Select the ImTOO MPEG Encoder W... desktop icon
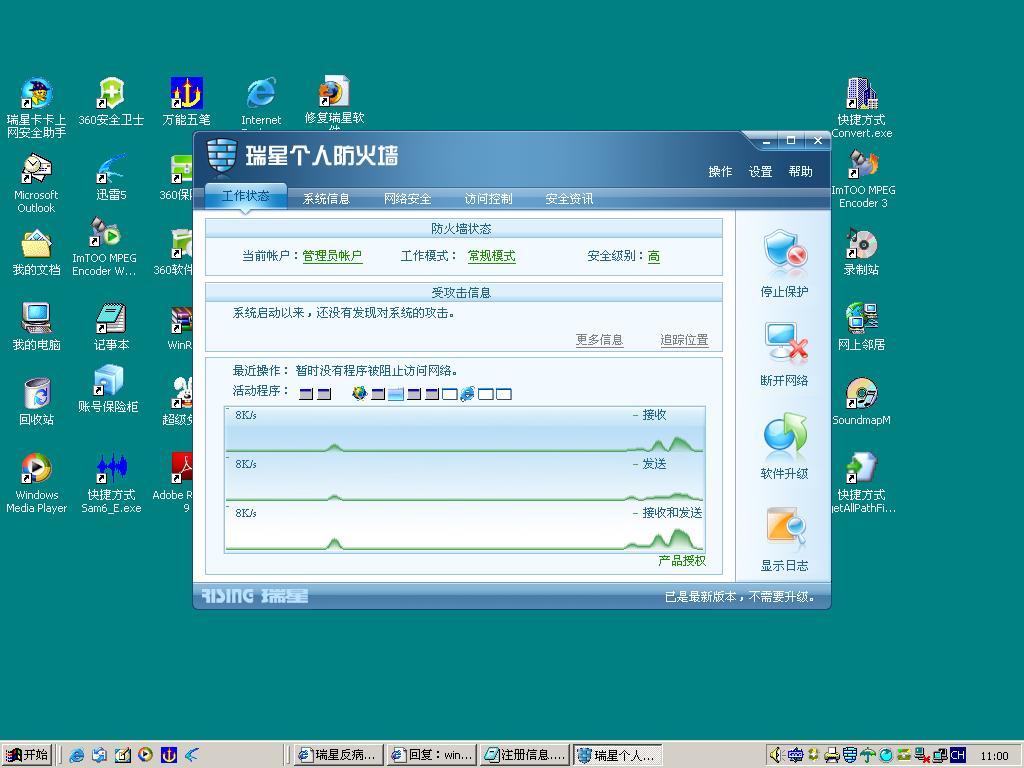Image resolution: width=1024 pixels, height=768 pixels. 104,248
